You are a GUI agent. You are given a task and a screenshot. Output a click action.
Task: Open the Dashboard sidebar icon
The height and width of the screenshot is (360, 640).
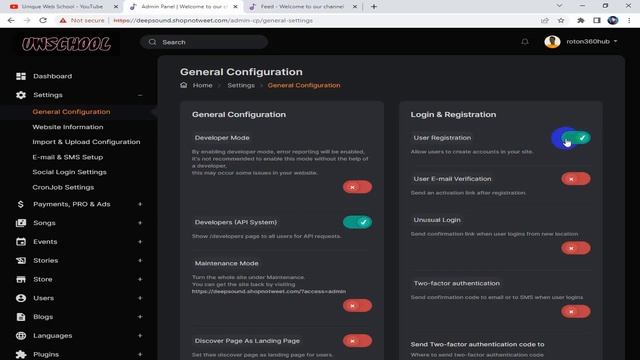click(x=21, y=76)
